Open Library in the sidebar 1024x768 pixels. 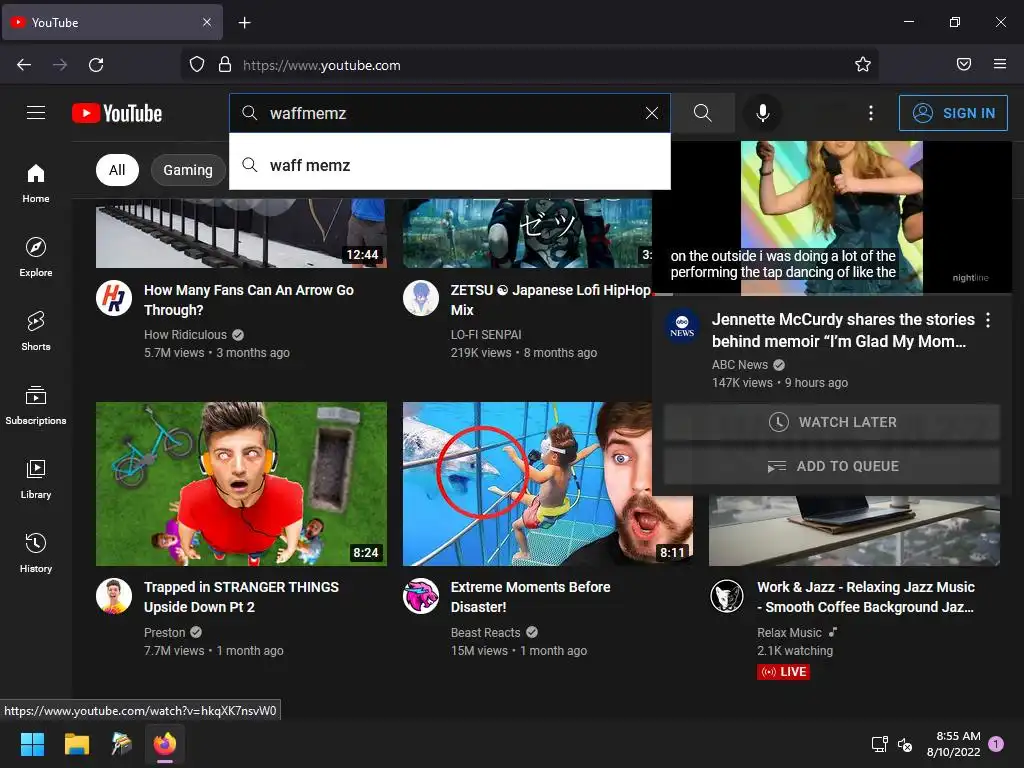click(36, 479)
